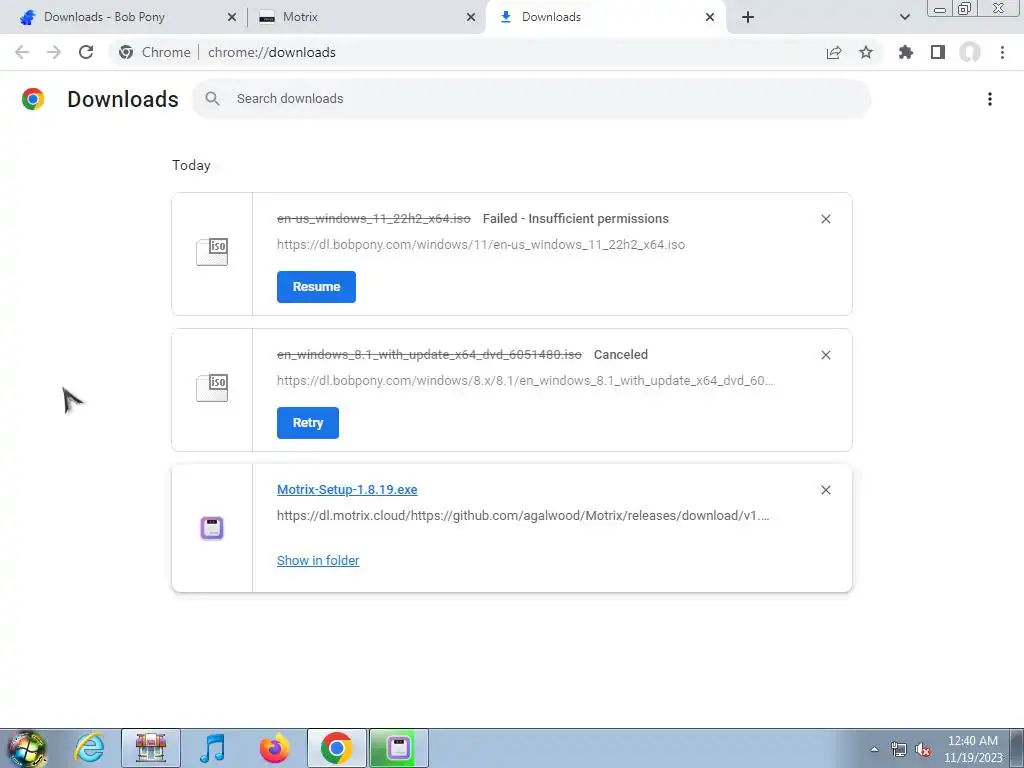This screenshot has width=1024, height=768.
Task: Click the browser forward arrow
Action: tap(54, 52)
